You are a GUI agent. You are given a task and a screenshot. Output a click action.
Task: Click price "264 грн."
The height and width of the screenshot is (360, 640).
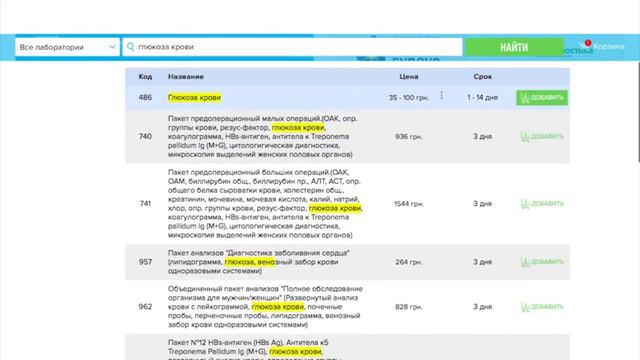[409, 262]
